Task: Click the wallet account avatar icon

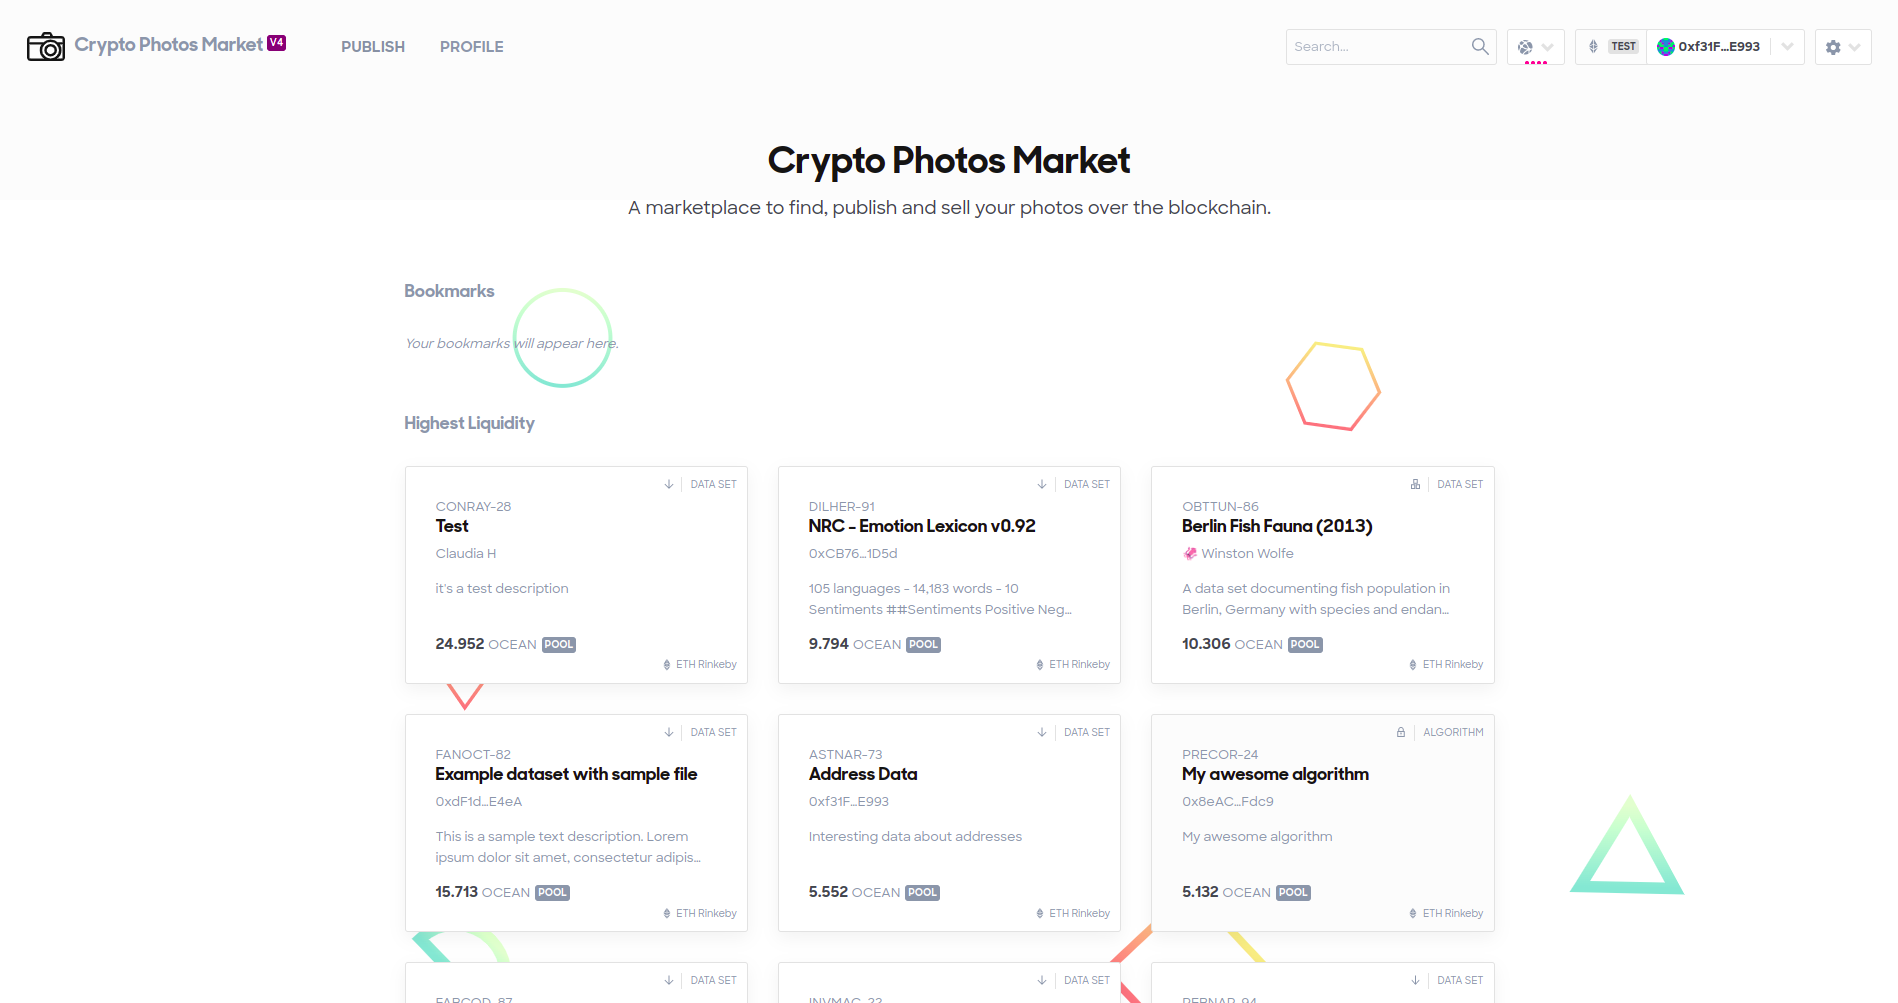Action: (1666, 47)
